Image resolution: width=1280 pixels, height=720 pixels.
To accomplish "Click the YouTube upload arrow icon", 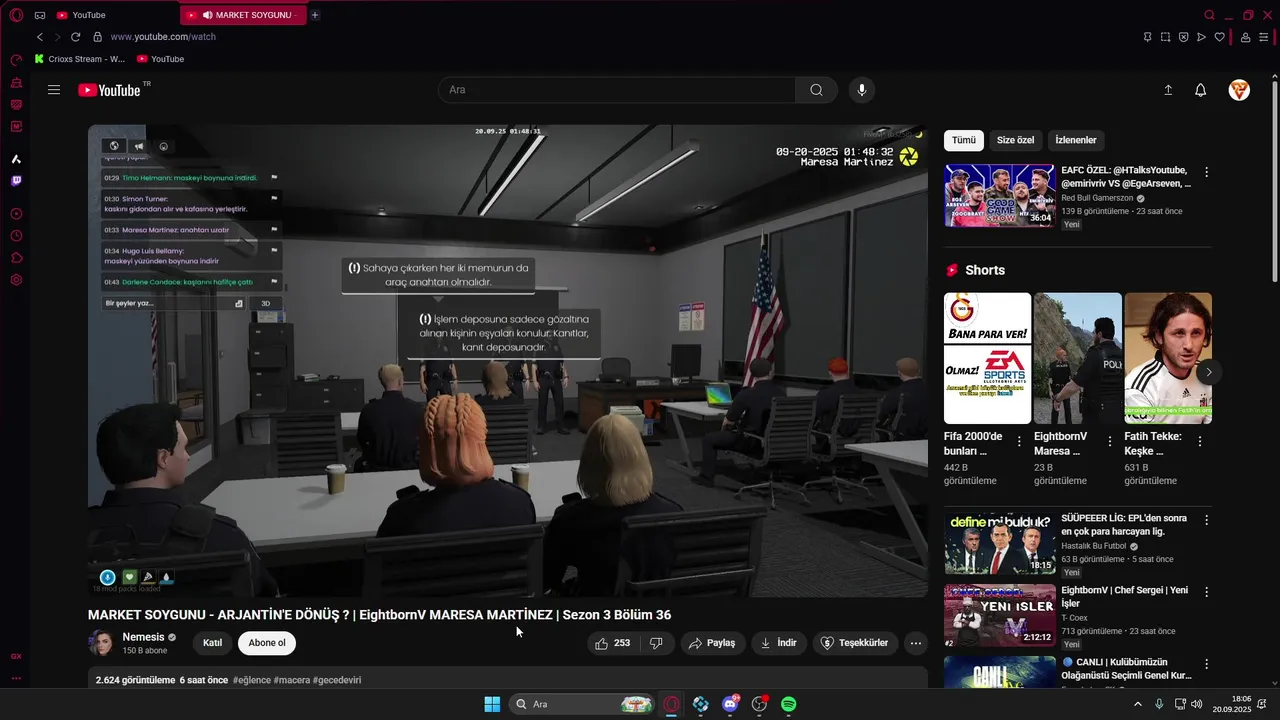I will [x=1167, y=90].
